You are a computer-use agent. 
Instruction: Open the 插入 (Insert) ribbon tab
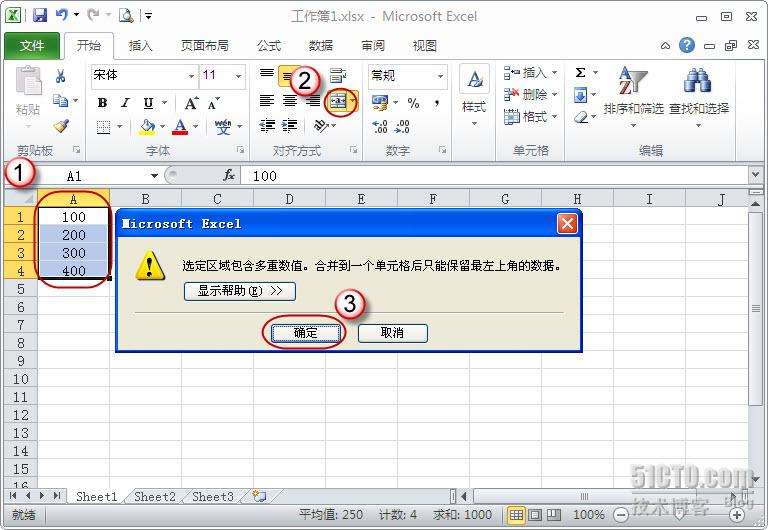click(141, 46)
